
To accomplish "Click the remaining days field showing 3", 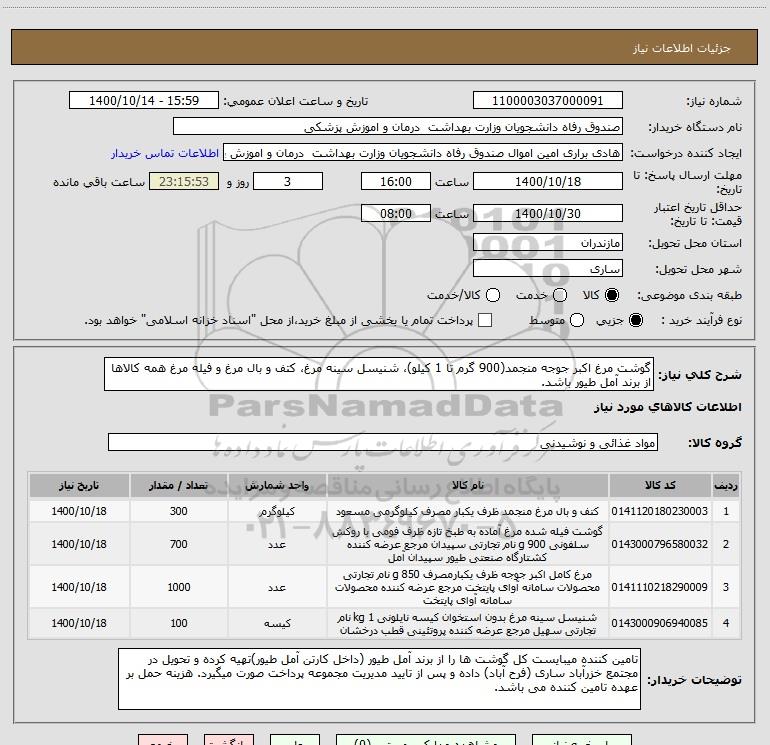I will [x=288, y=181].
